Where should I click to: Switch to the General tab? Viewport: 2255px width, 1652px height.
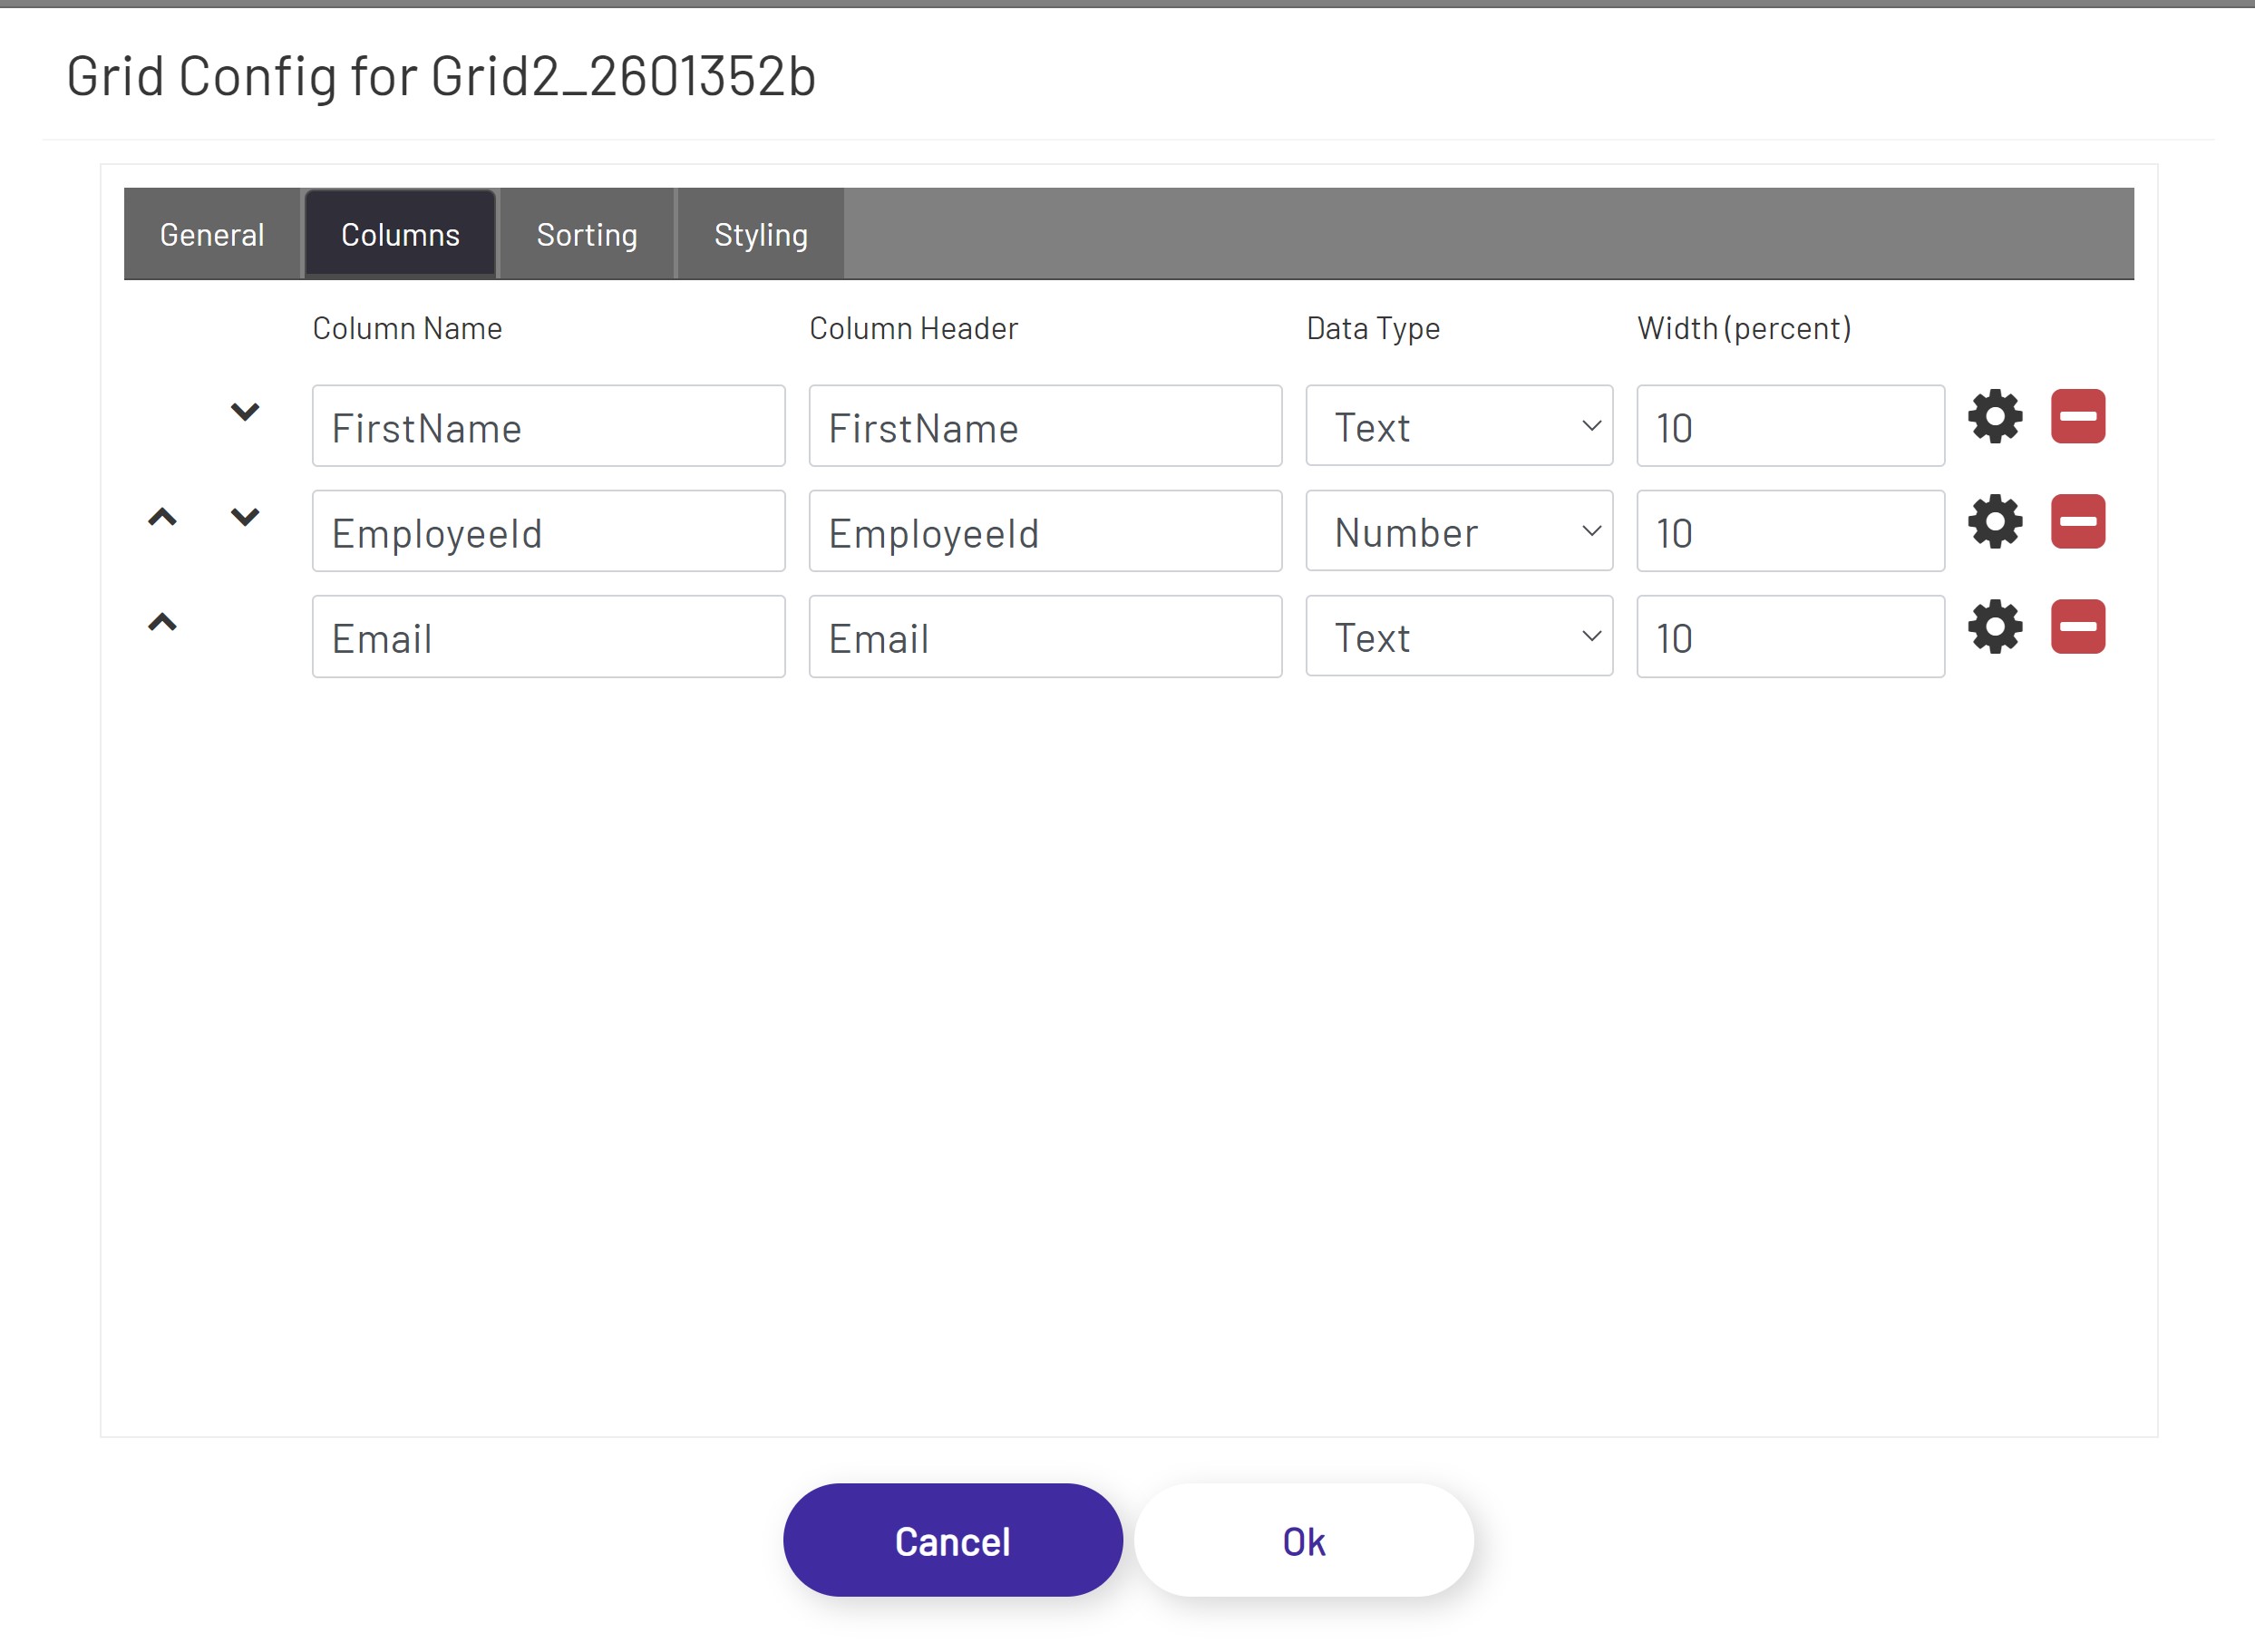(212, 234)
